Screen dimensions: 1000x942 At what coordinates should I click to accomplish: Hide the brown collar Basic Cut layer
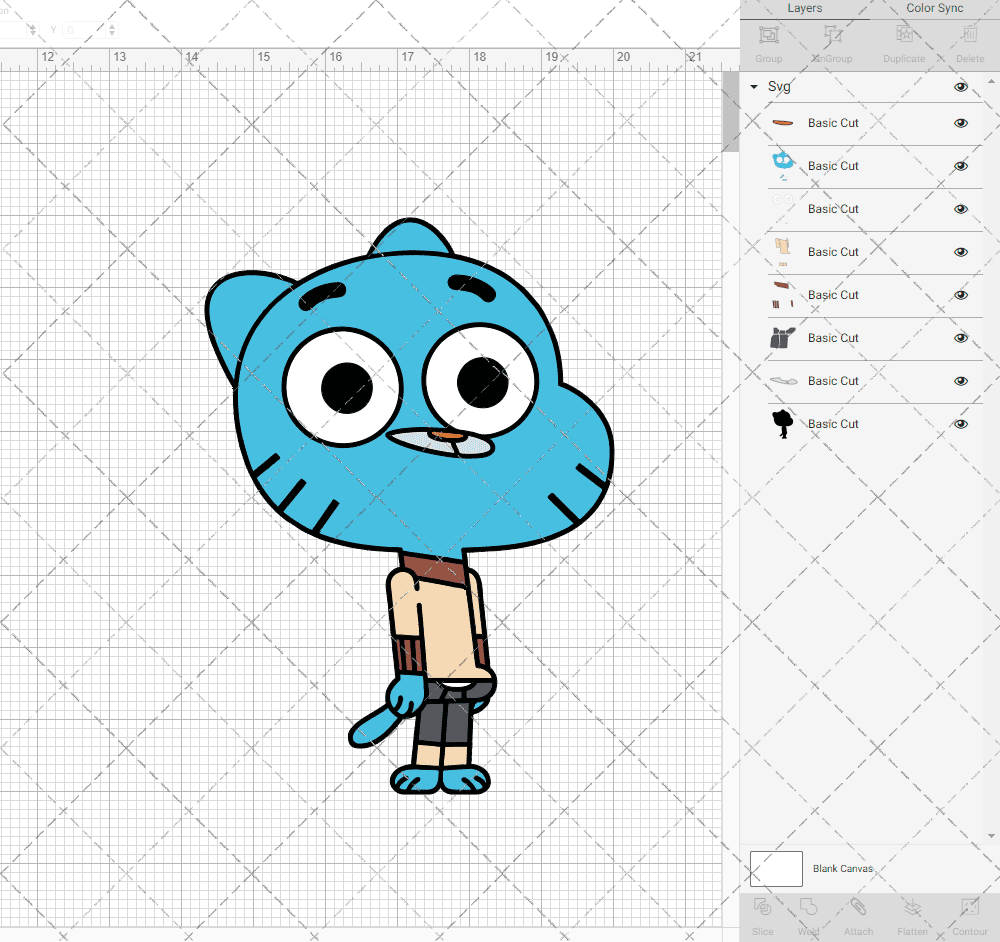pos(960,295)
